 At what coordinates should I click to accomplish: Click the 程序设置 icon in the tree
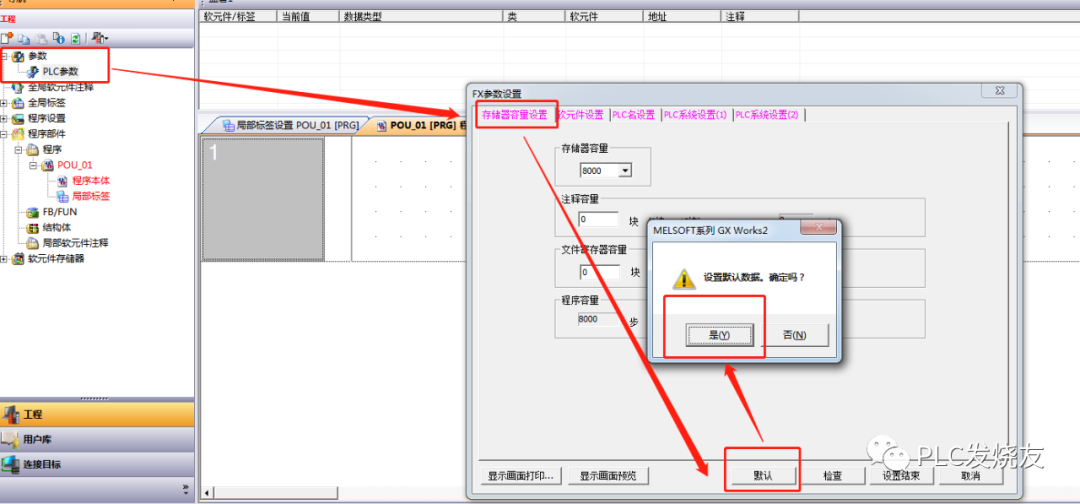tap(19, 118)
